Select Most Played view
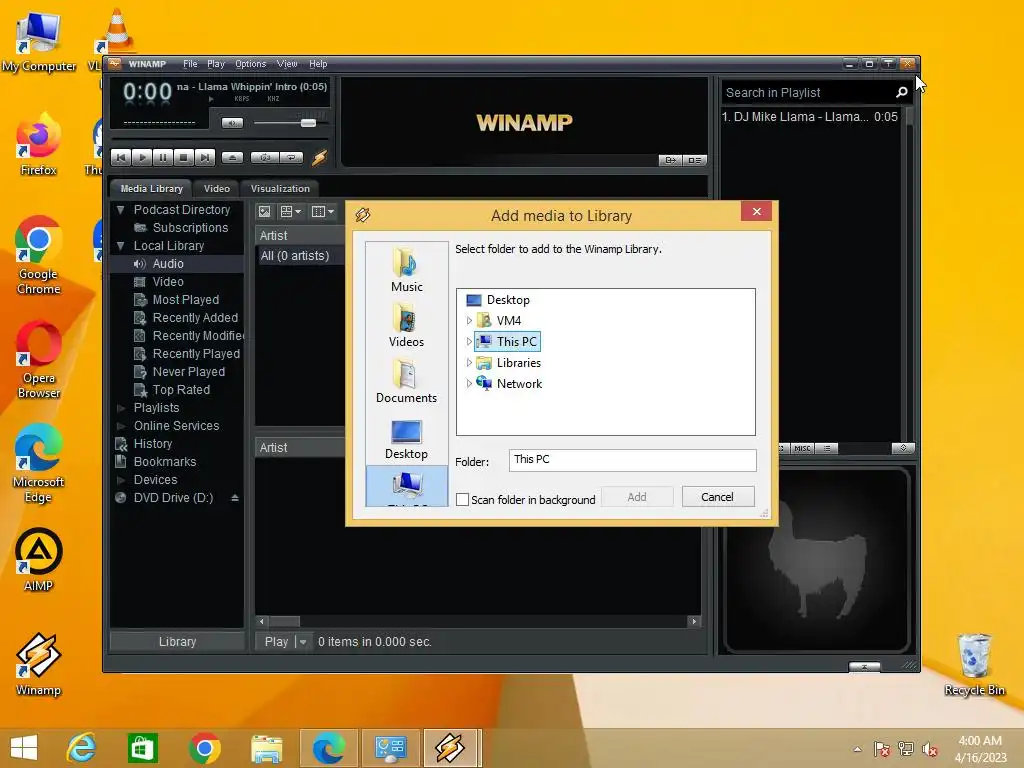The height and width of the screenshot is (768, 1024). click(x=185, y=300)
